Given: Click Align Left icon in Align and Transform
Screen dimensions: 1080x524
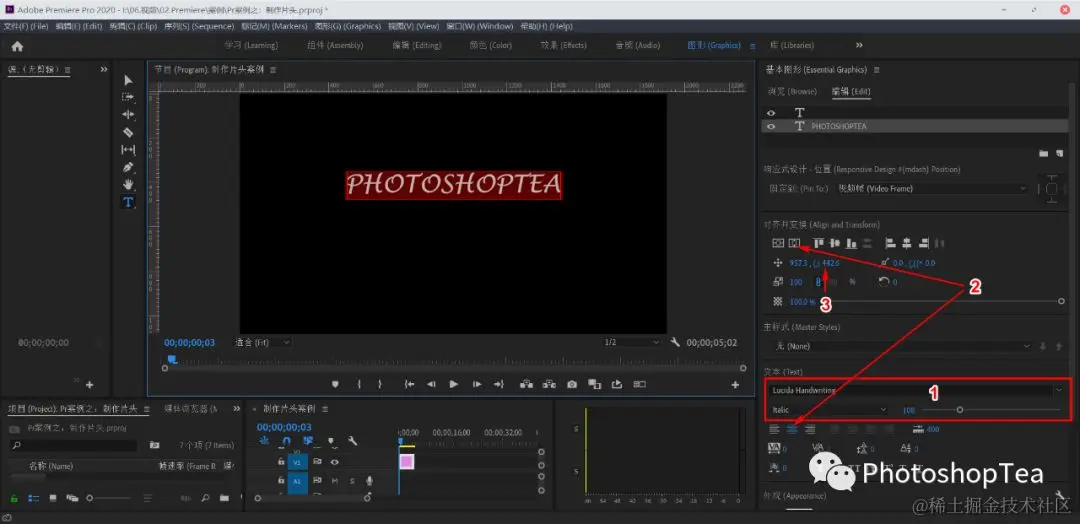Looking at the screenshot, I should click(889, 243).
